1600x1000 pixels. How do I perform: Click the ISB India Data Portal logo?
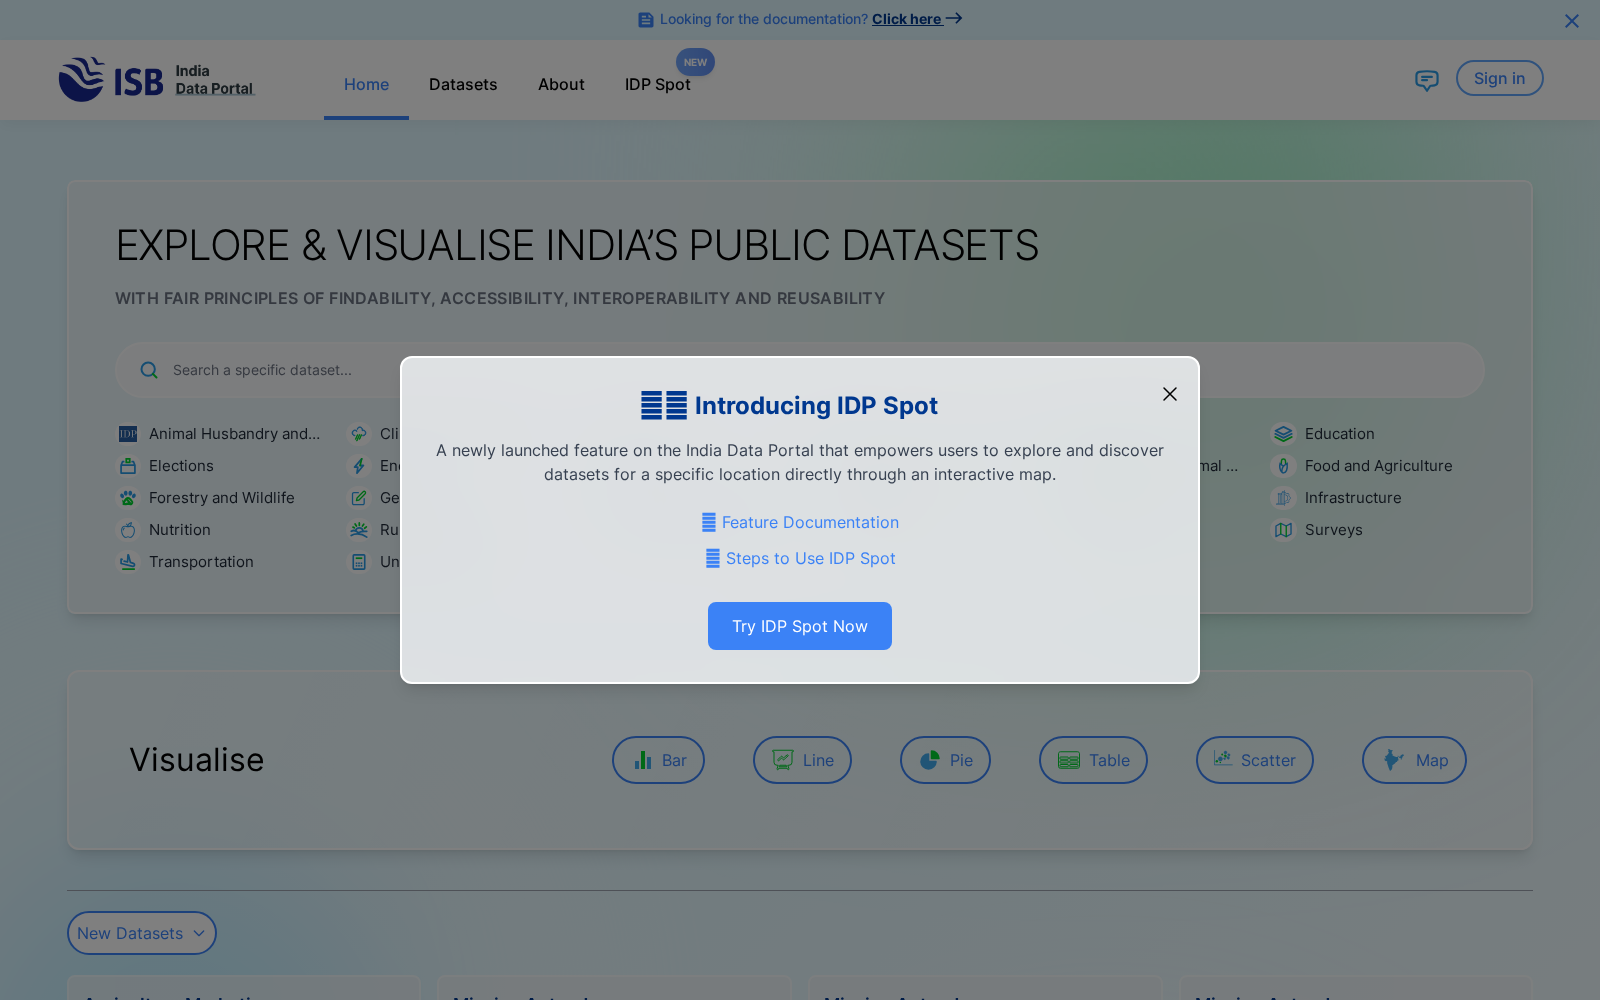point(156,79)
